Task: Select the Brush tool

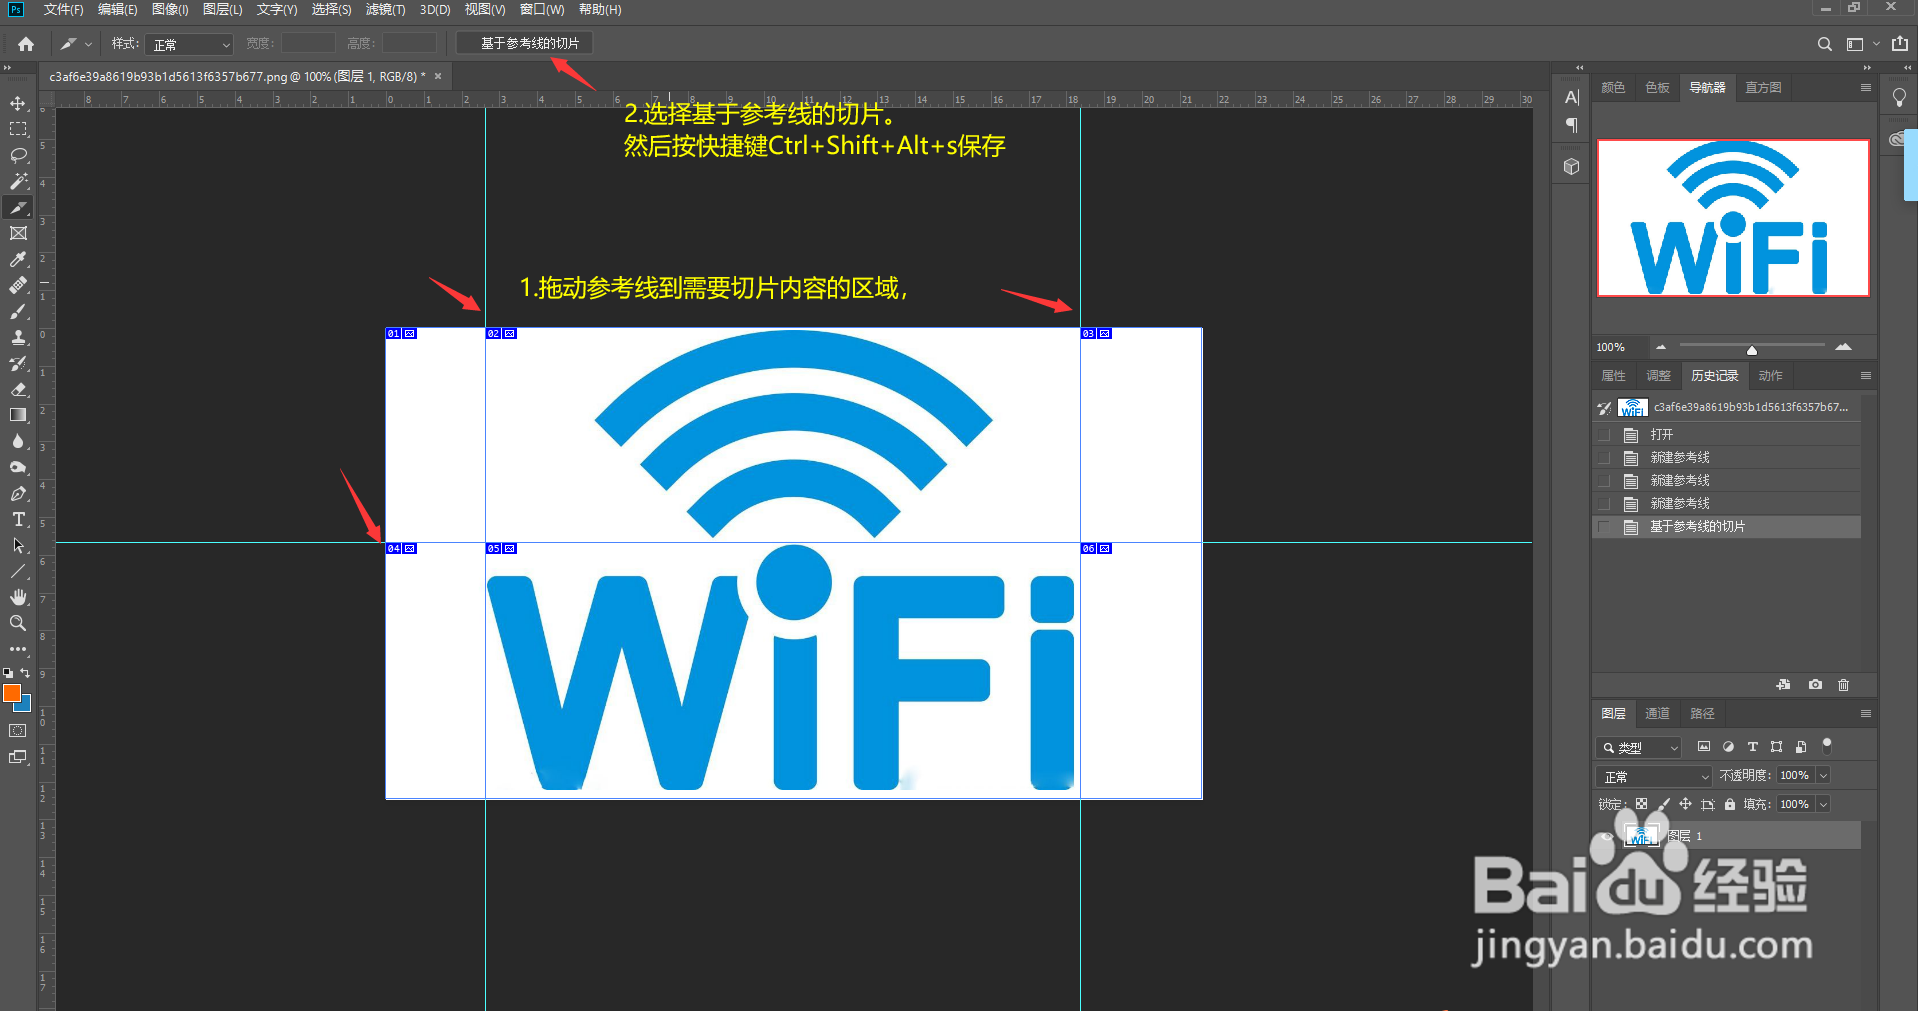Action: 18,311
